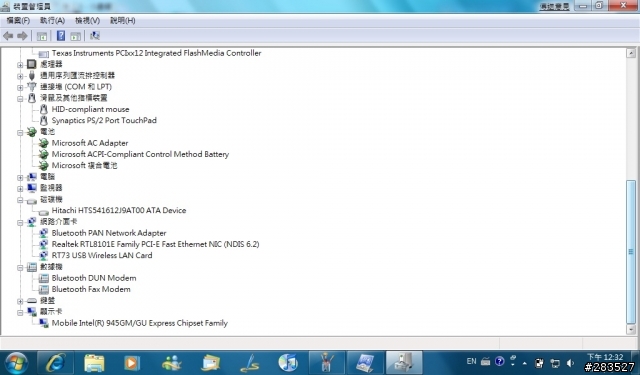Click the scrollbar down arrow
Screen dimensions: 640x375
(631, 329)
